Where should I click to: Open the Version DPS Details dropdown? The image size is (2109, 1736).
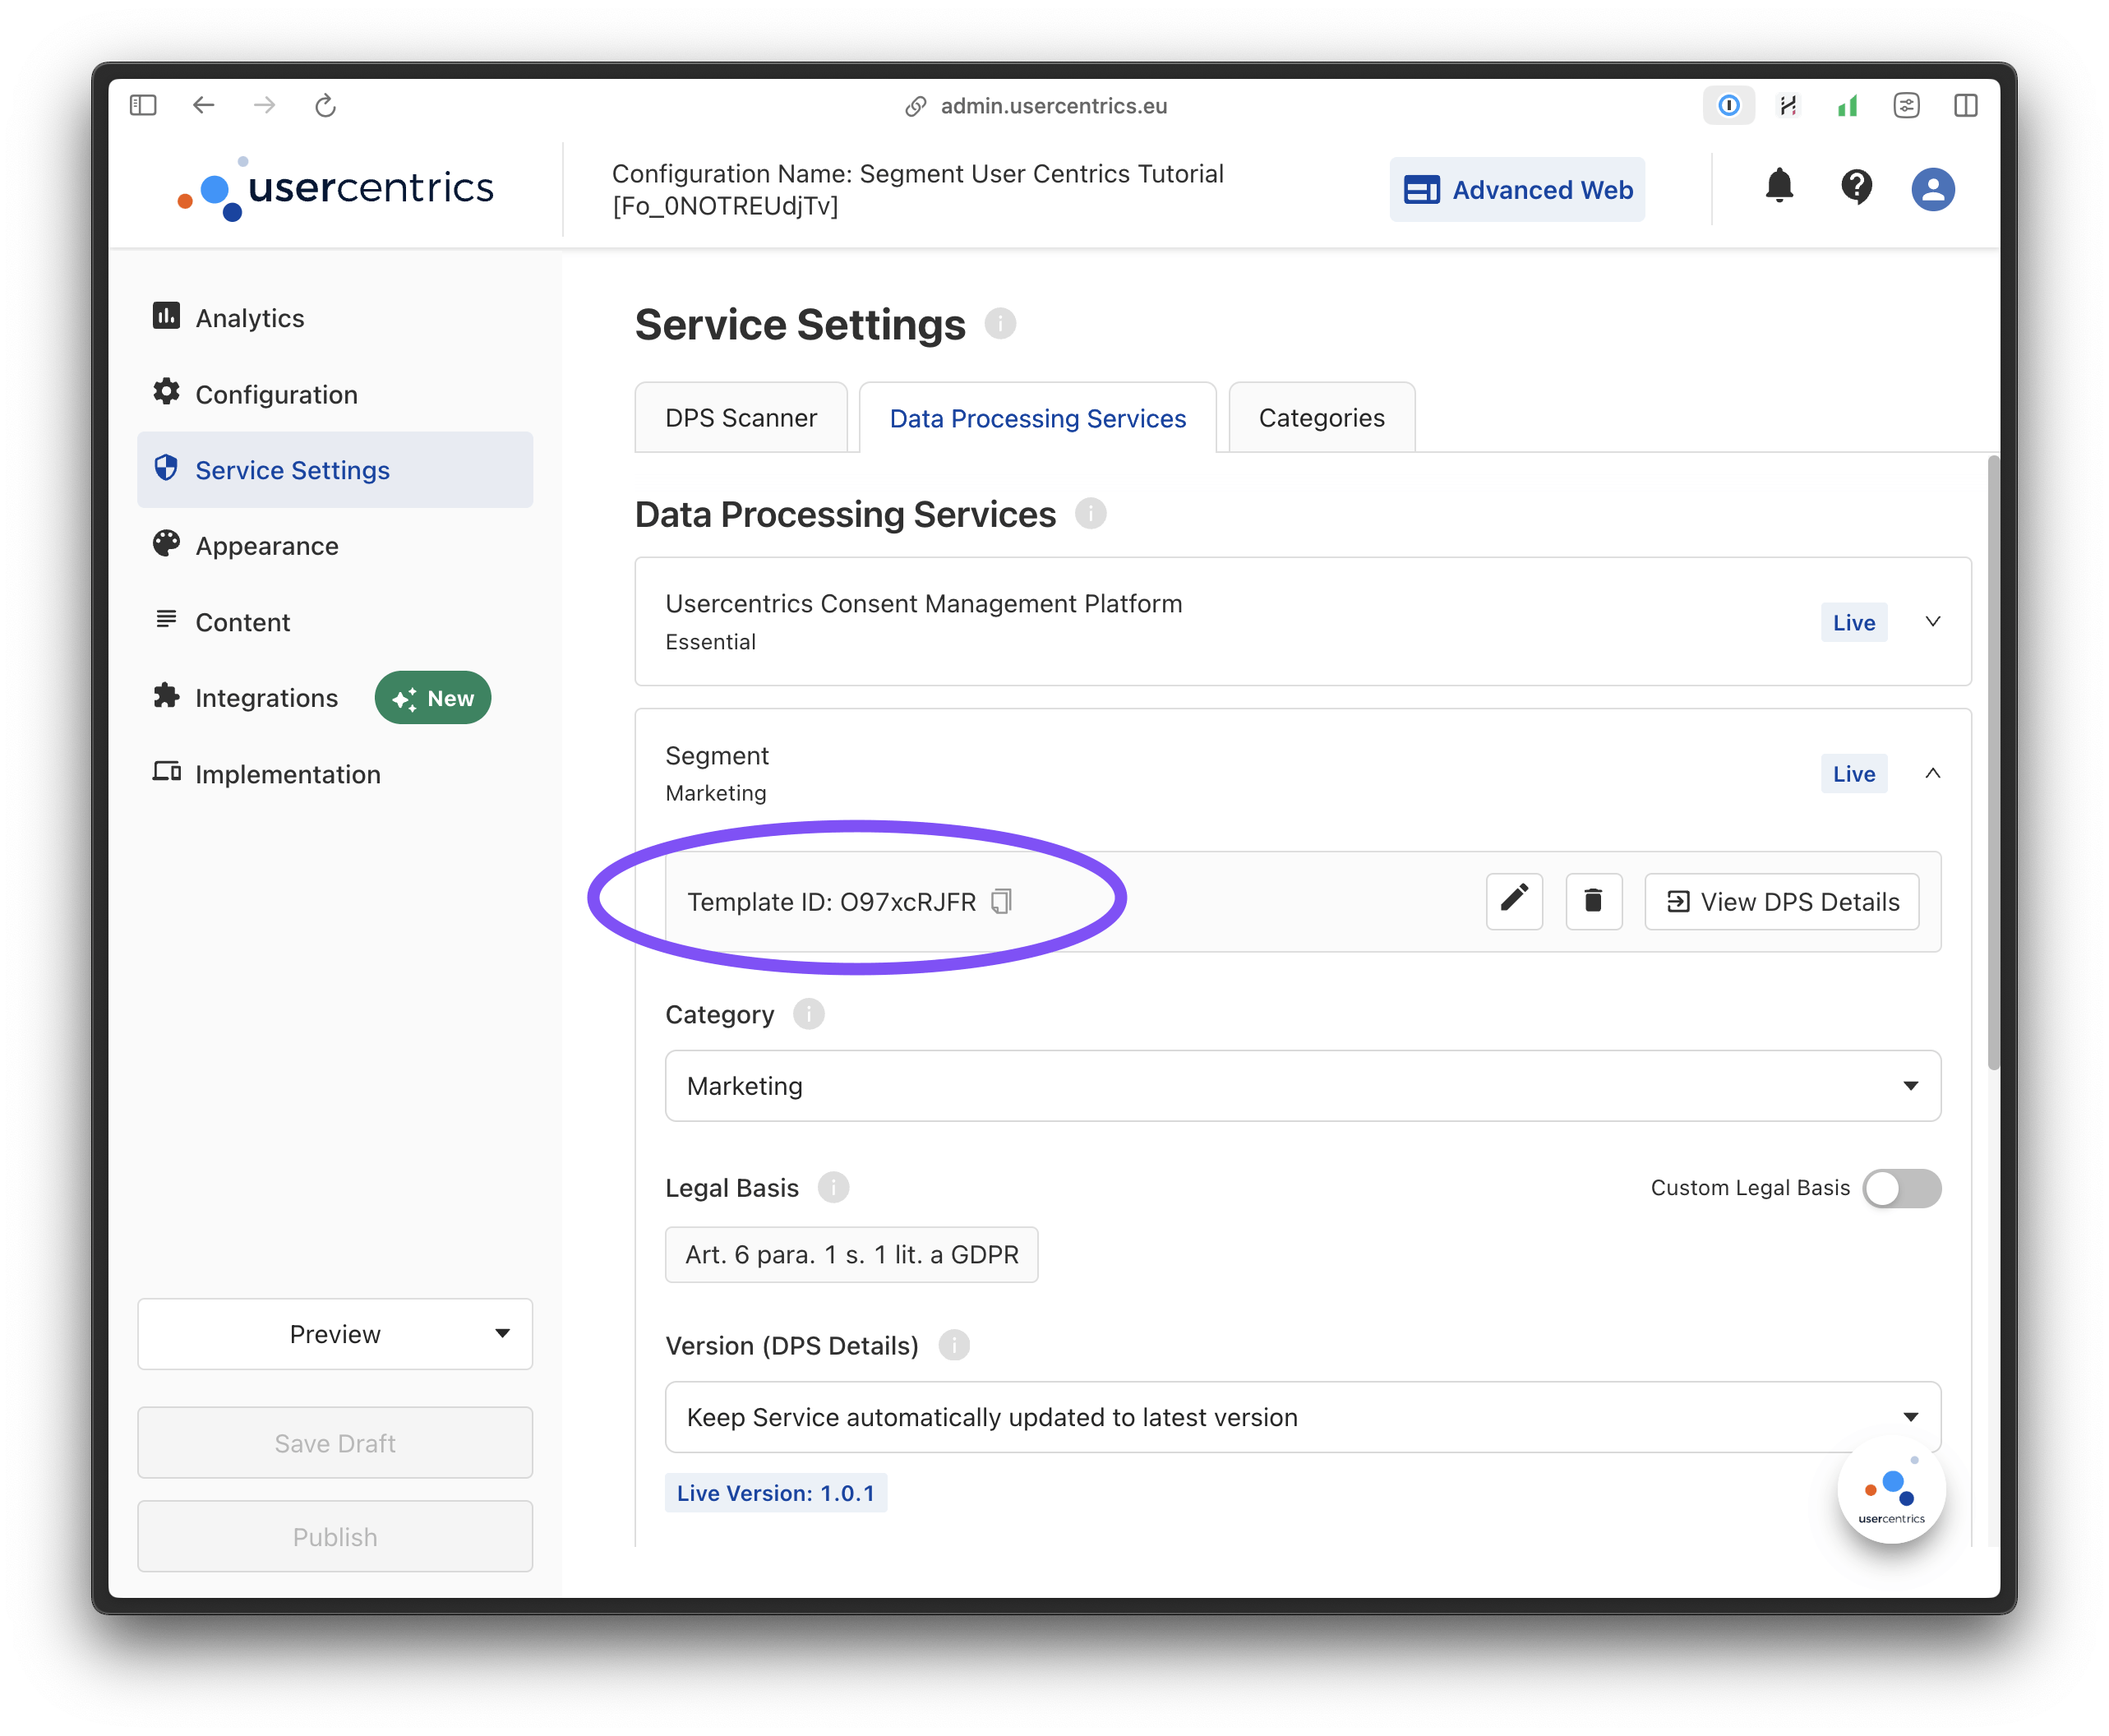coord(1302,1417)
